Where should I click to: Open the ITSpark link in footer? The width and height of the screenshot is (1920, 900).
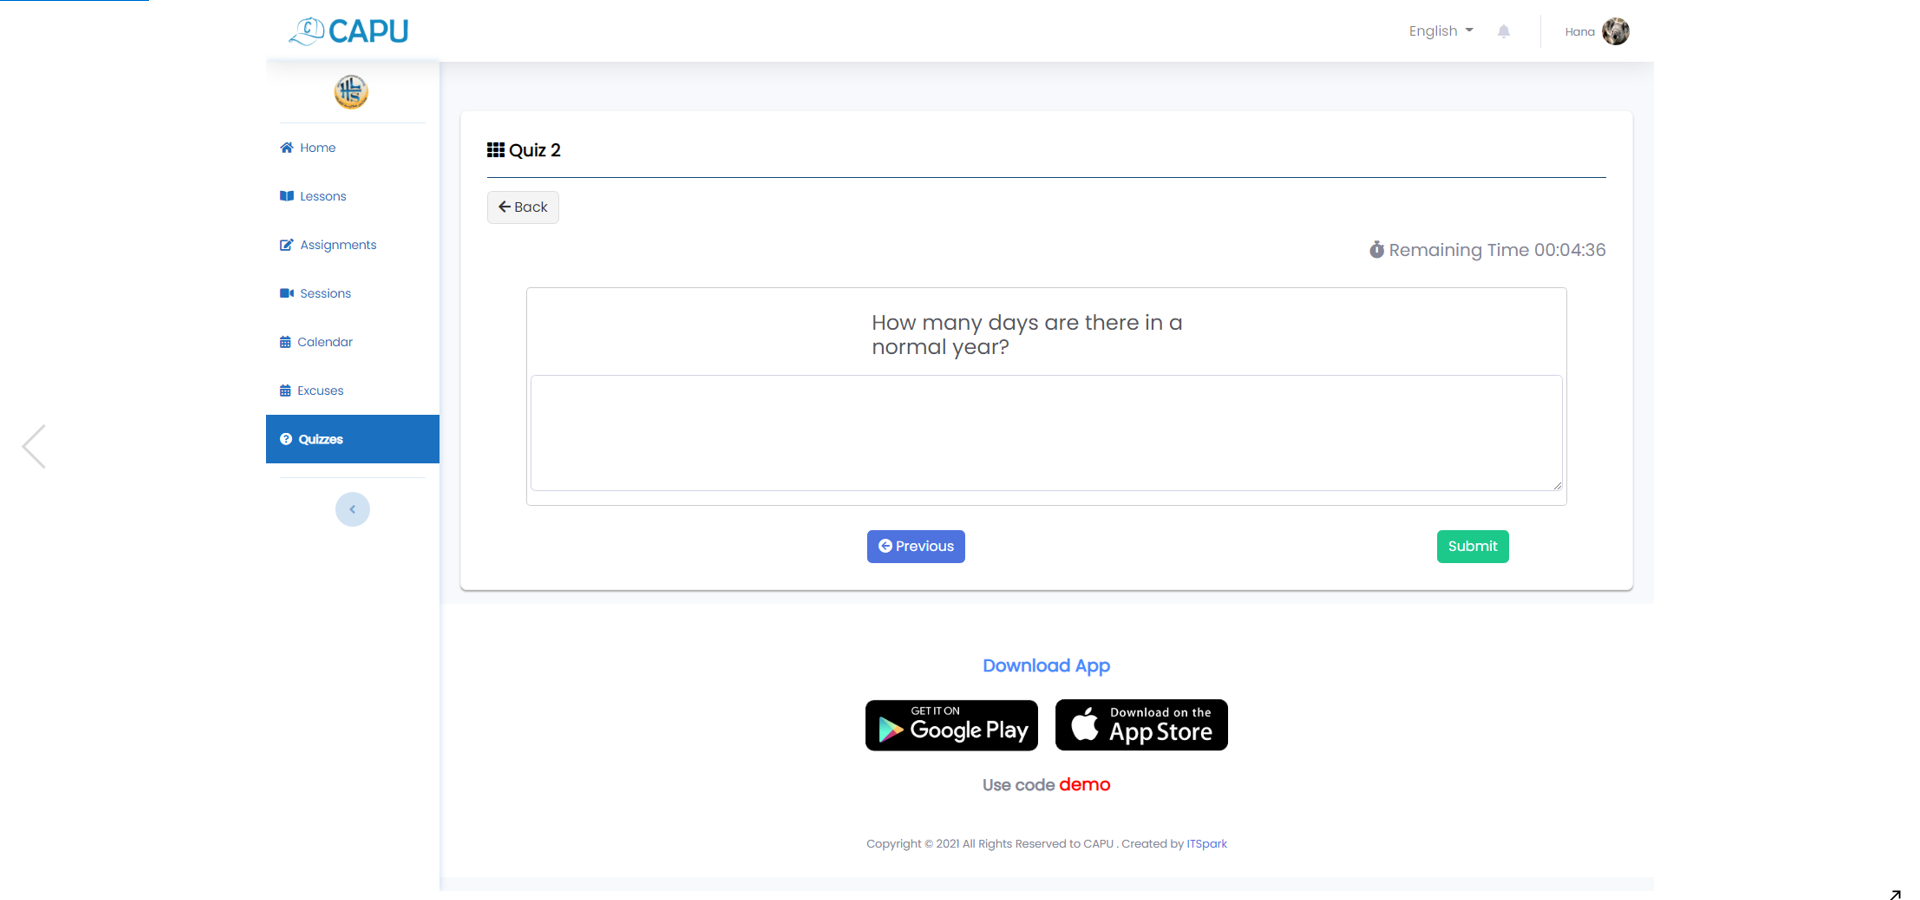point(1206,844)
